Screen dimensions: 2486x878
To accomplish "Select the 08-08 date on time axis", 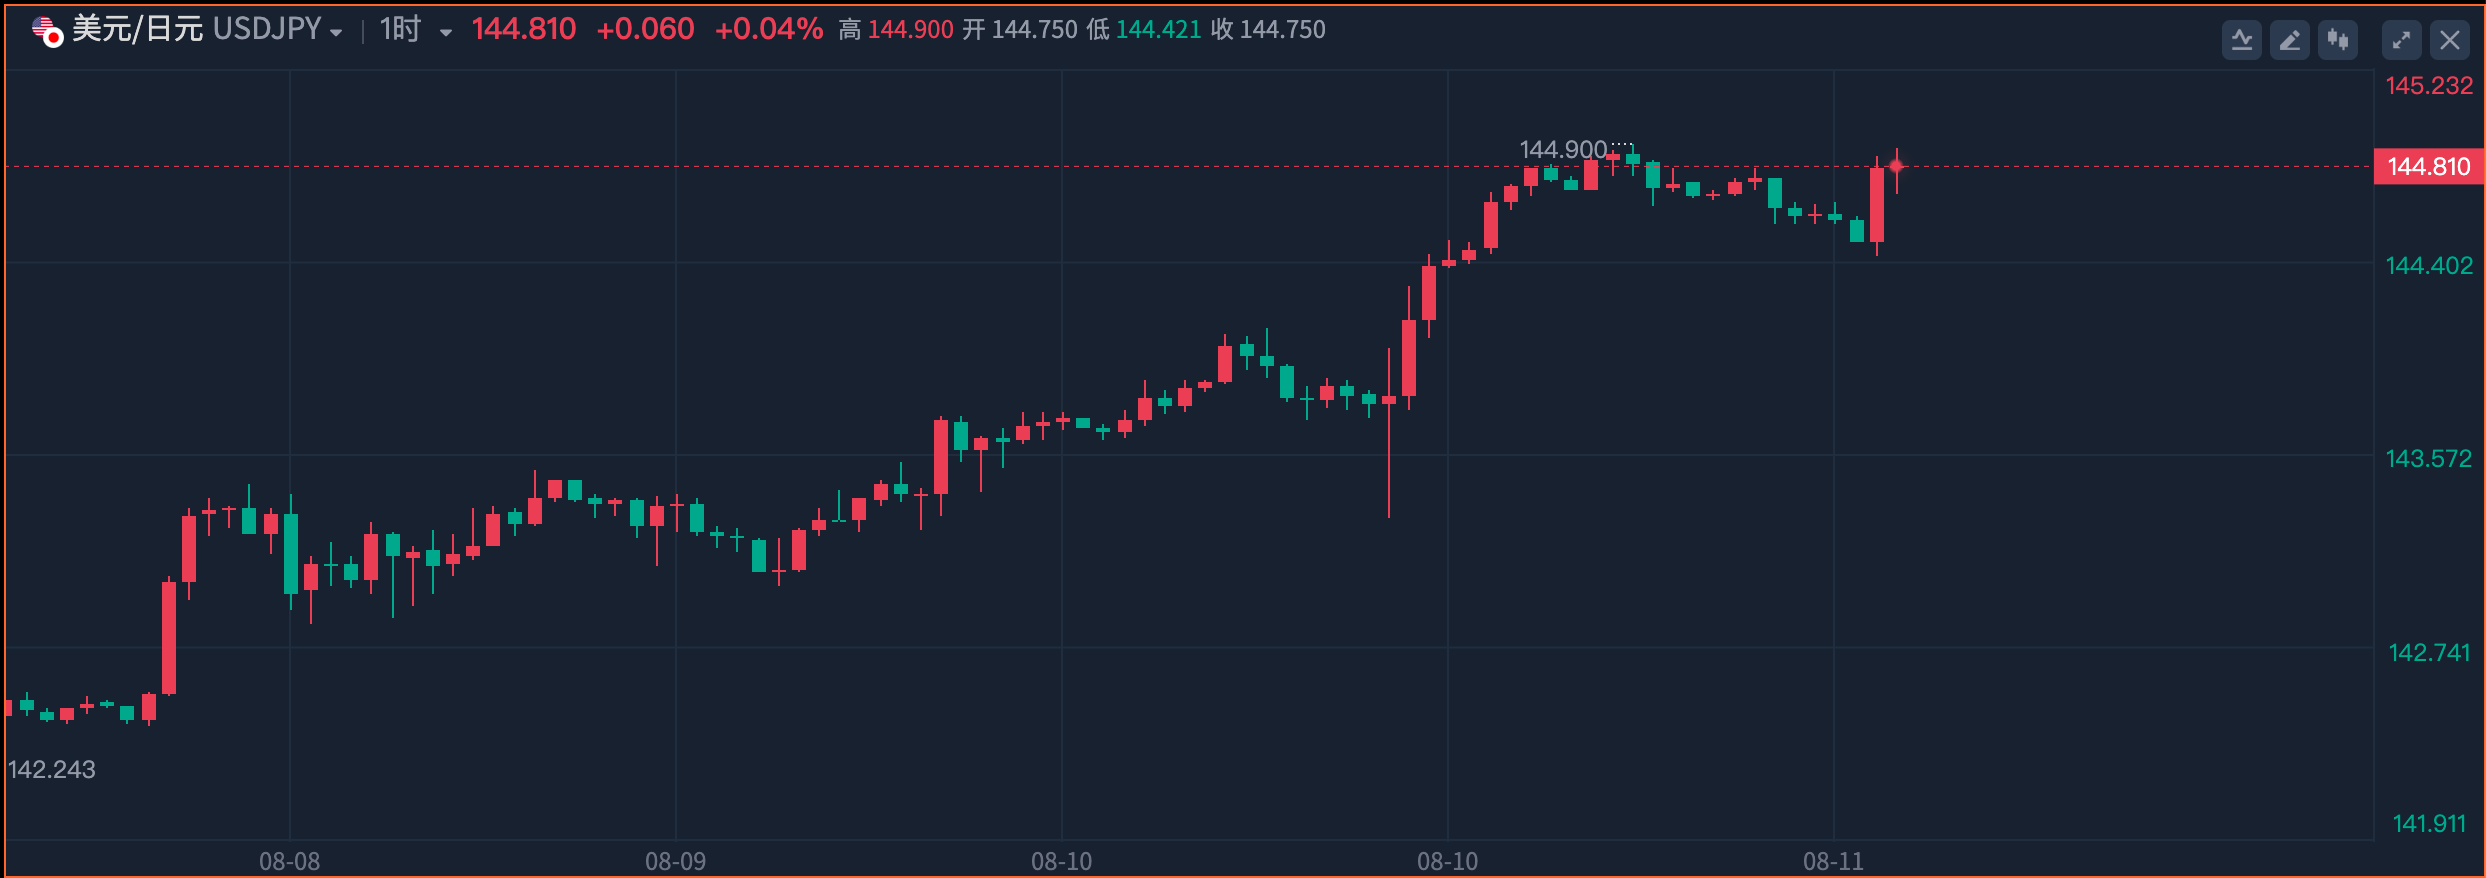I will tap(289, 861).
